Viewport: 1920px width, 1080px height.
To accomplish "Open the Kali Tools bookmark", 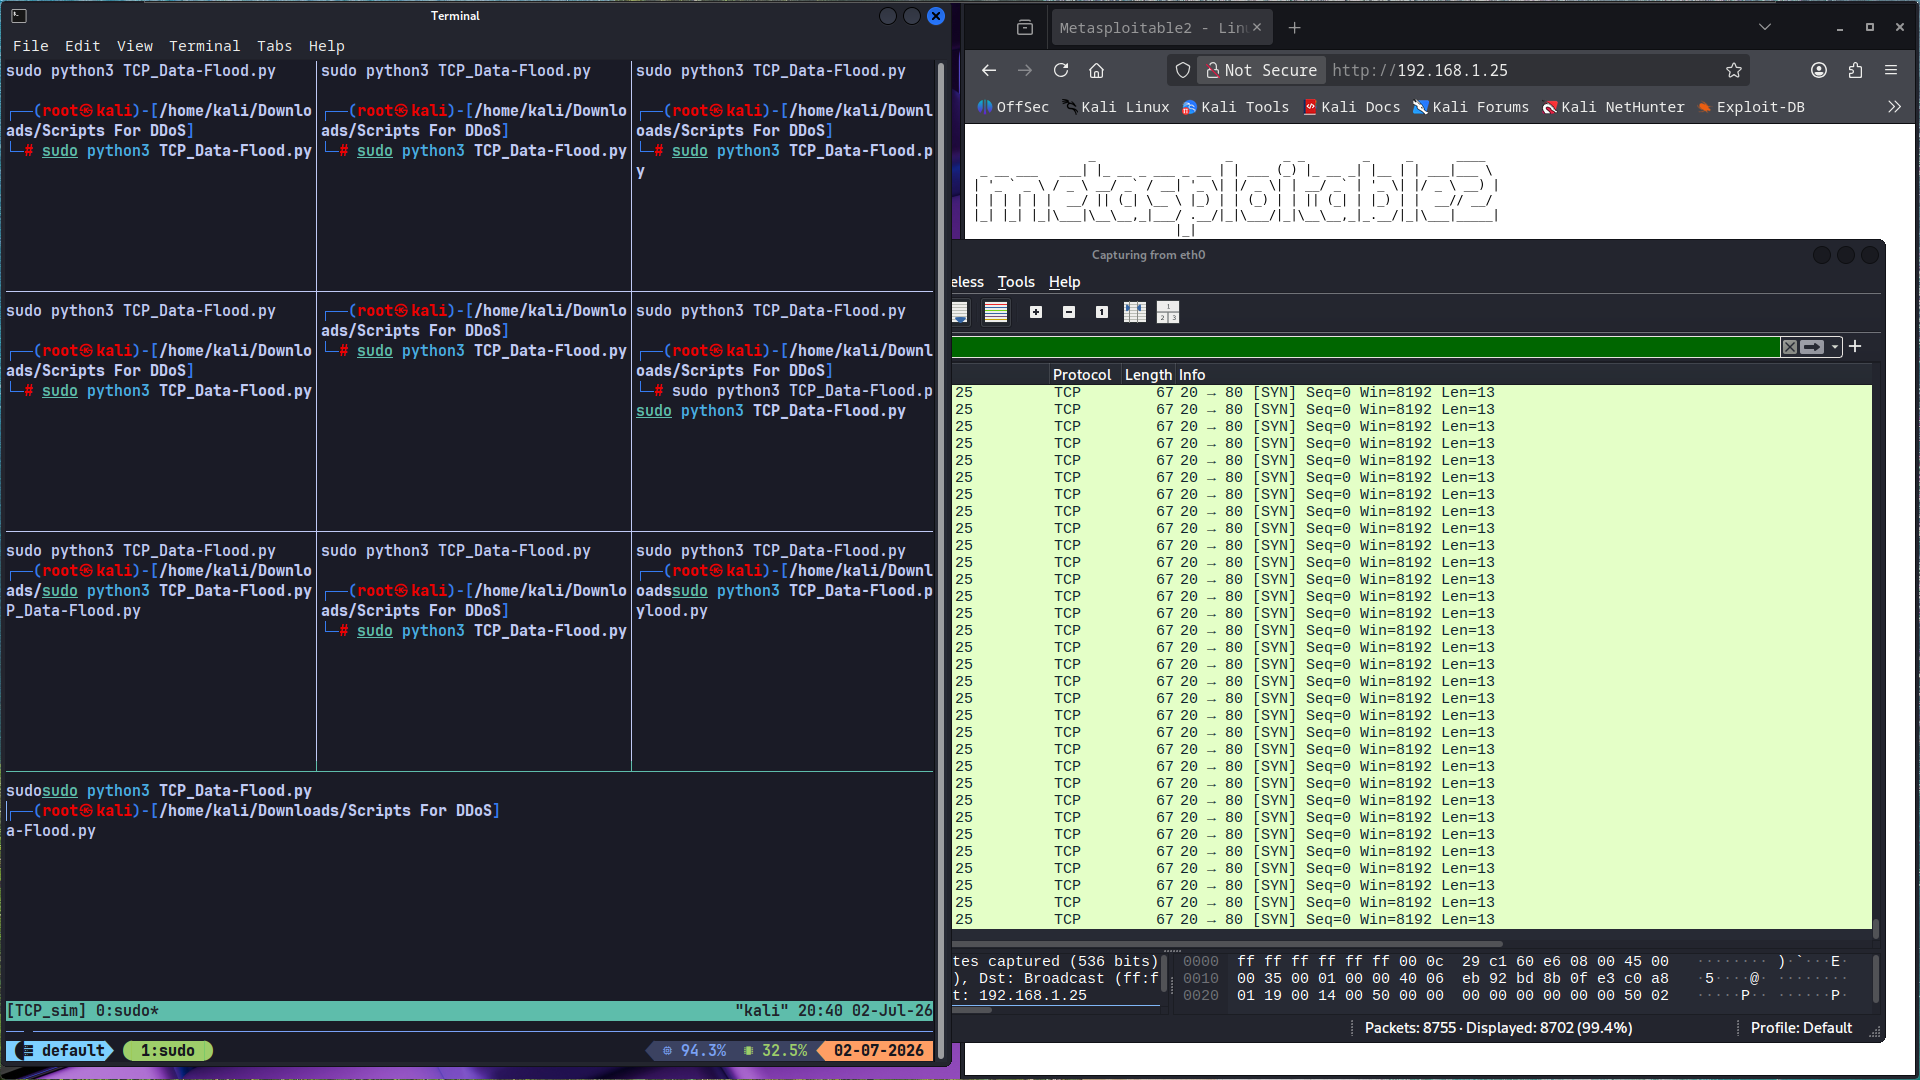I will [1235, 107].
